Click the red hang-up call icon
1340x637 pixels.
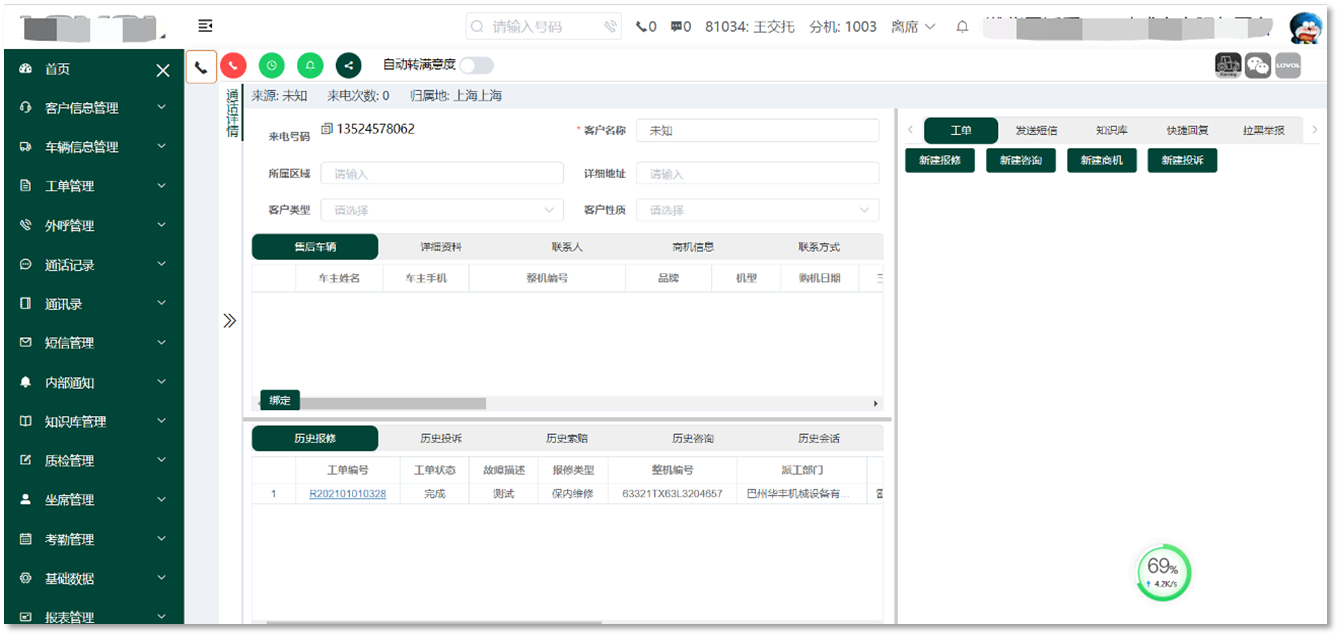[x=233, y=66]
